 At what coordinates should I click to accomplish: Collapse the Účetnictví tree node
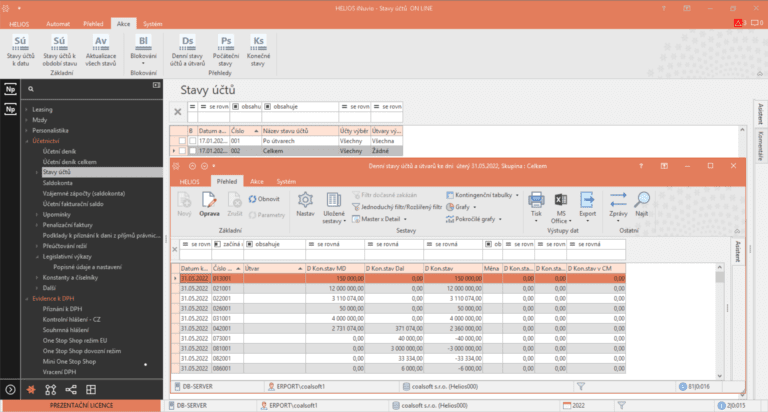tap(26, 141)
